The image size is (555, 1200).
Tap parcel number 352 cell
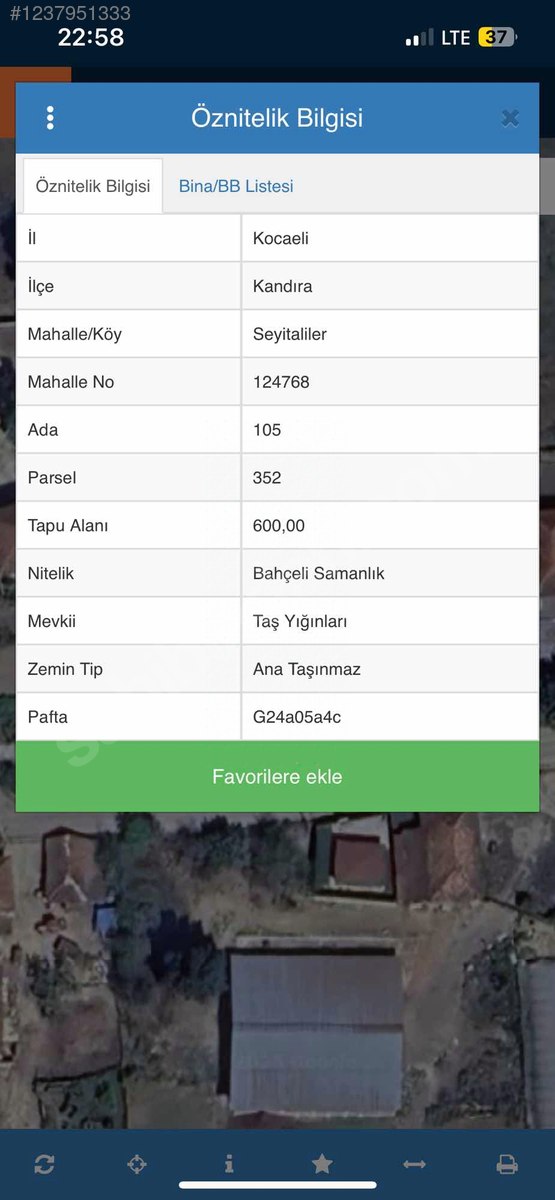click(390, 478)
